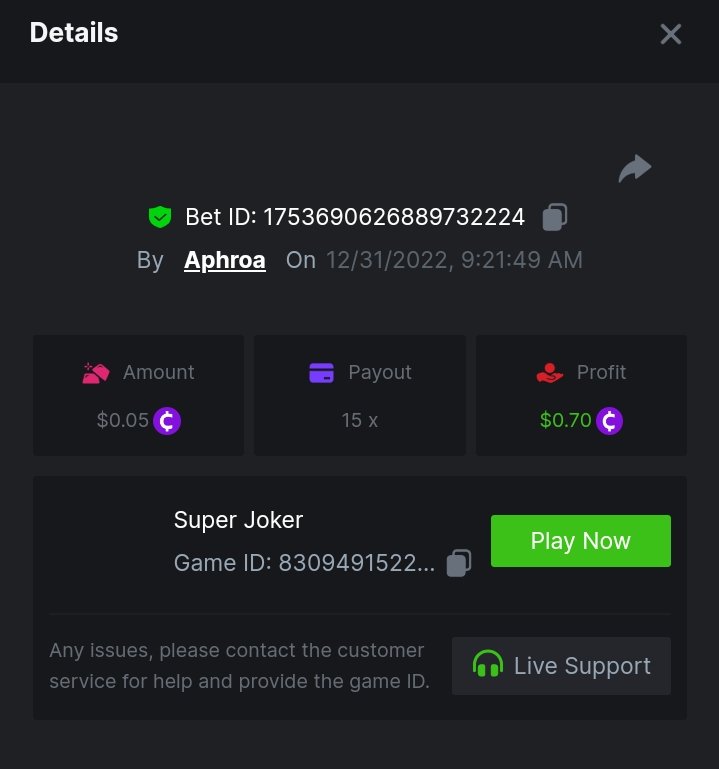Copy the Game ID to clipboard
This screenshot has width=719, height=769.
tap(459, 563)
